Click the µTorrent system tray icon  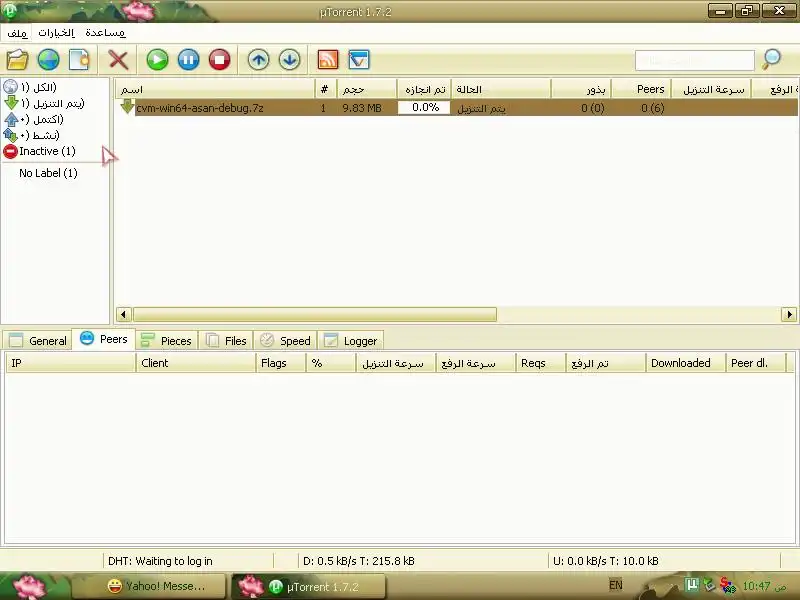(x=692, y=583)
